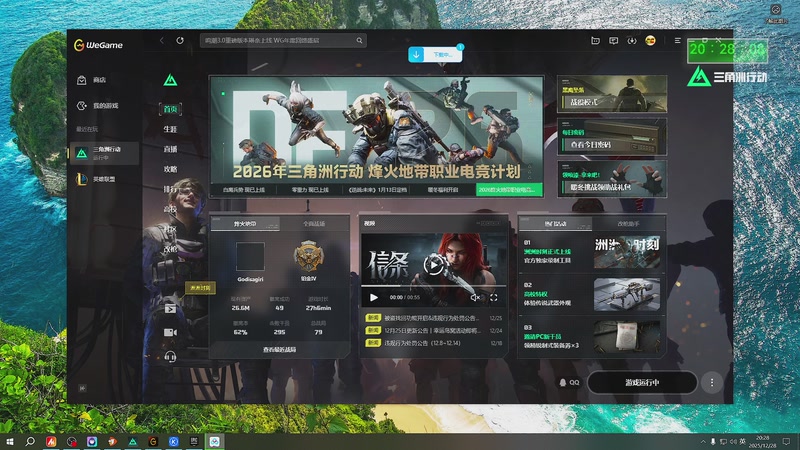Open the 12月25日更新公告 news item

point(434,330)
